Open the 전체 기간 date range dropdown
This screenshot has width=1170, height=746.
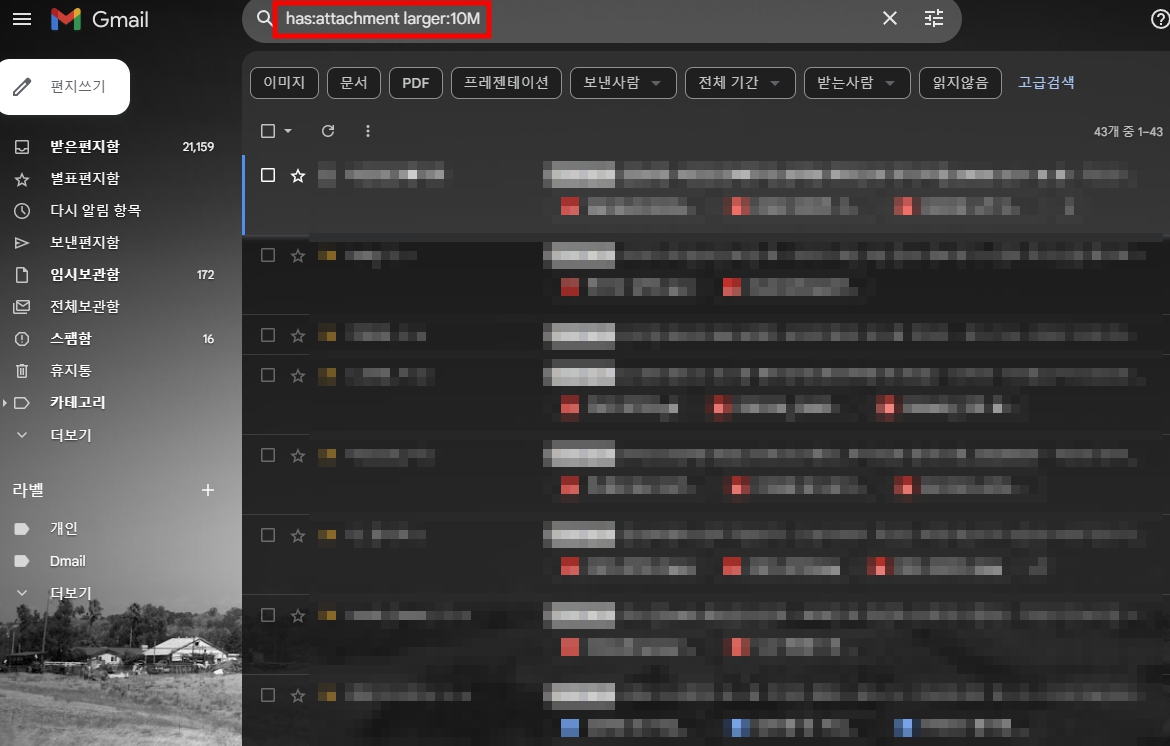click(739, 83)
